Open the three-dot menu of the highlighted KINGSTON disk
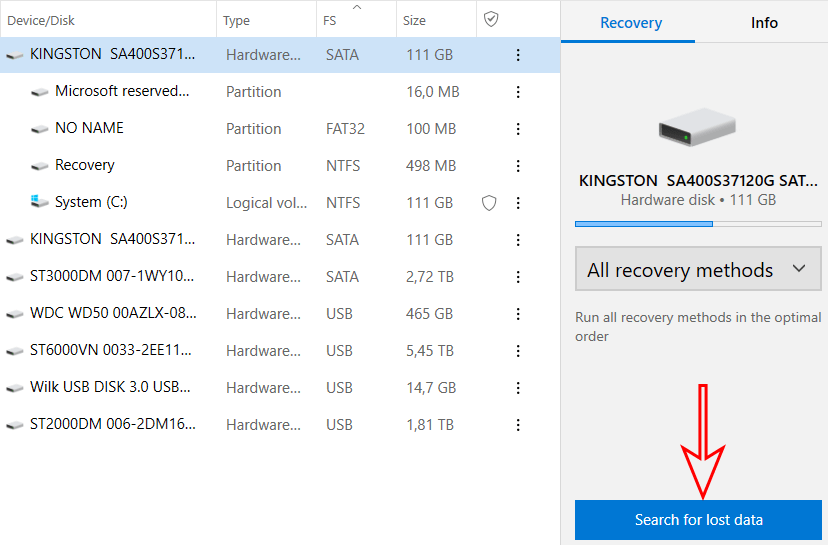 click(518, 55)
